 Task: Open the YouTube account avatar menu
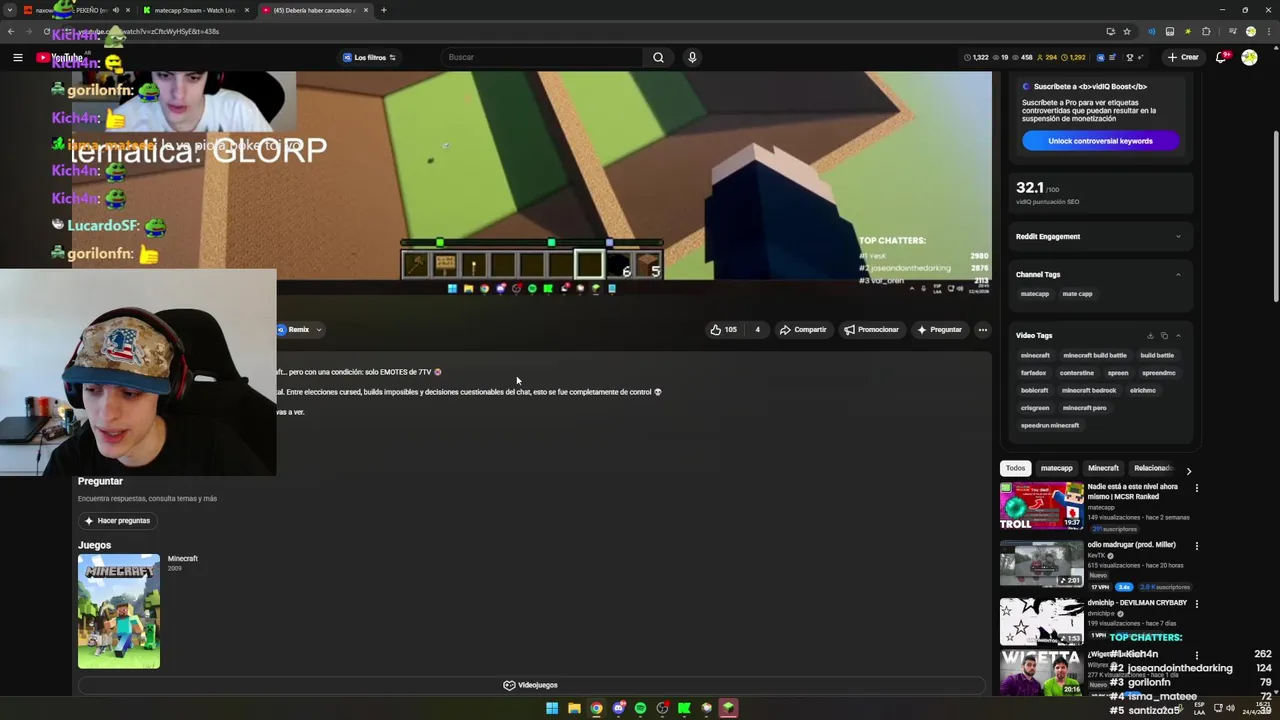coord(1249,57)
